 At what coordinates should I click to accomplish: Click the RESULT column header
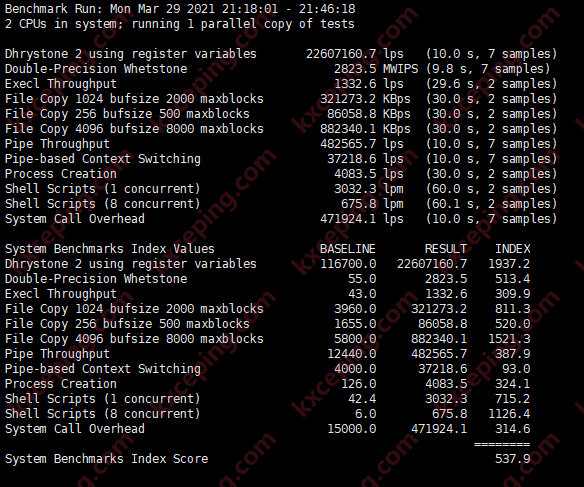(x=446, y=249)
